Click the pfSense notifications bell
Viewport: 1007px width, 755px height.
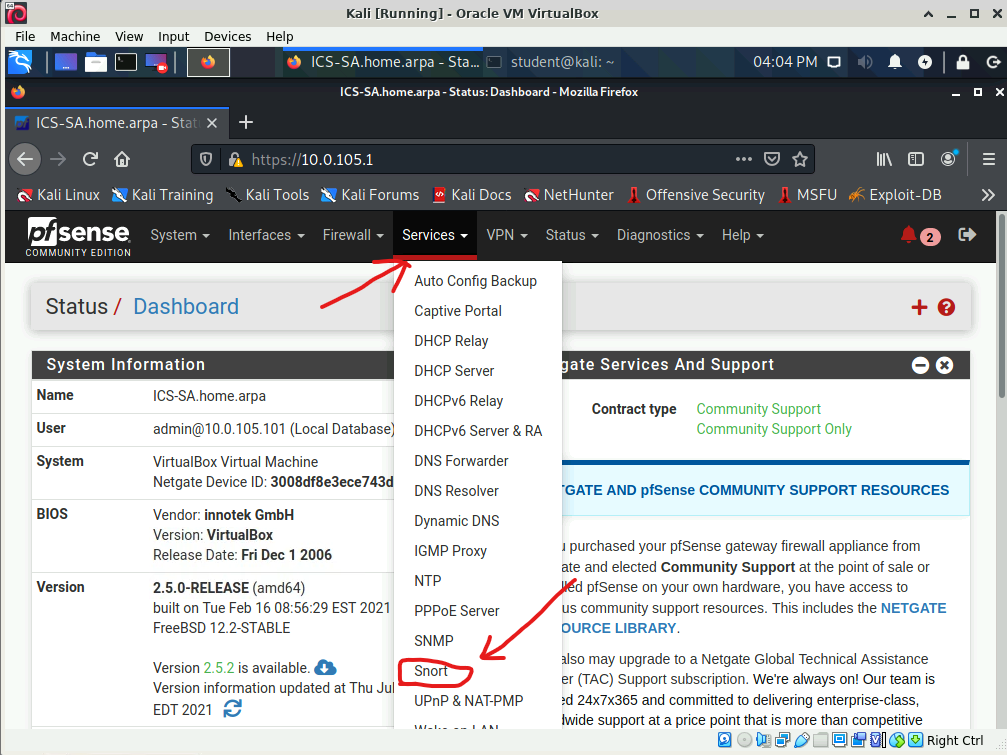(909, 235)
